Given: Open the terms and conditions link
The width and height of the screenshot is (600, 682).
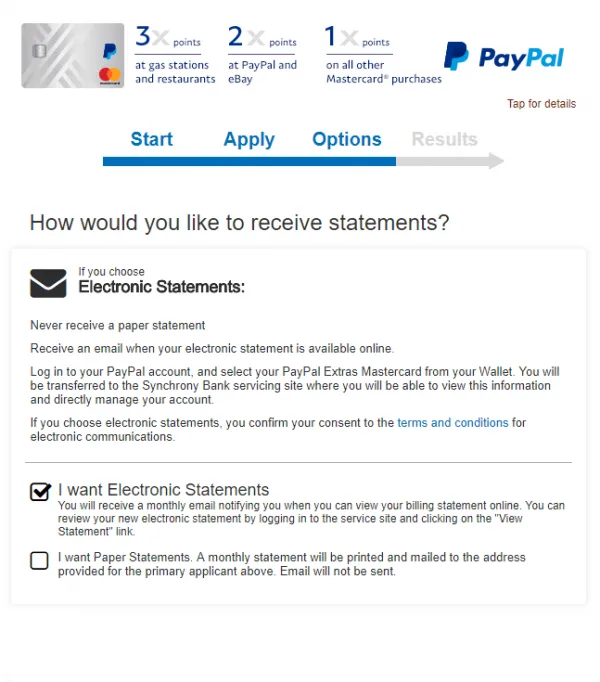Looking at the screenshot, I should [453, 423].
